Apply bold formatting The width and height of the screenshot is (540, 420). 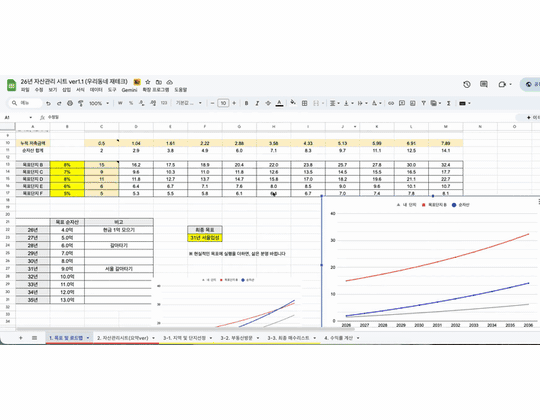246,103
